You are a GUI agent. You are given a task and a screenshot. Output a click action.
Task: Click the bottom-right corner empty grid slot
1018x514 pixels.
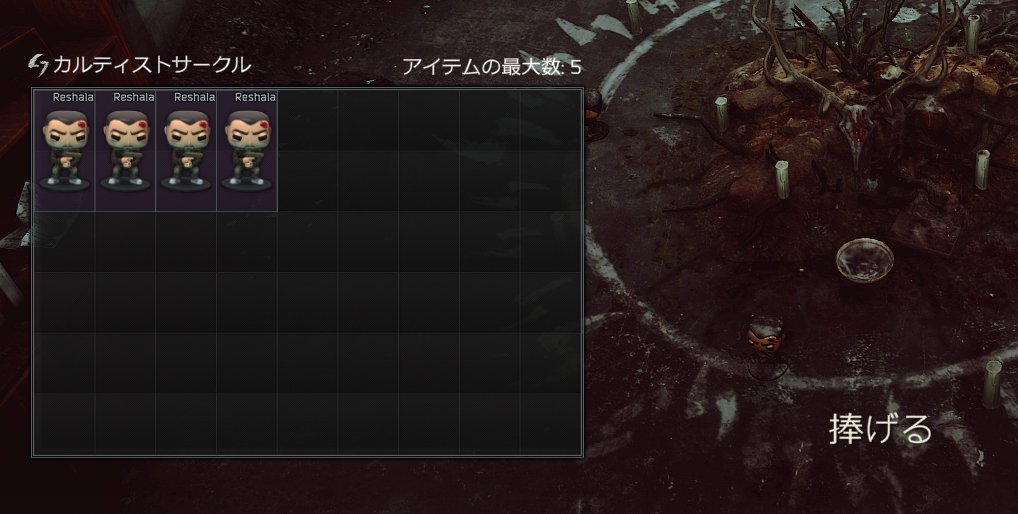pyautogui.click(x=551, y=424)
